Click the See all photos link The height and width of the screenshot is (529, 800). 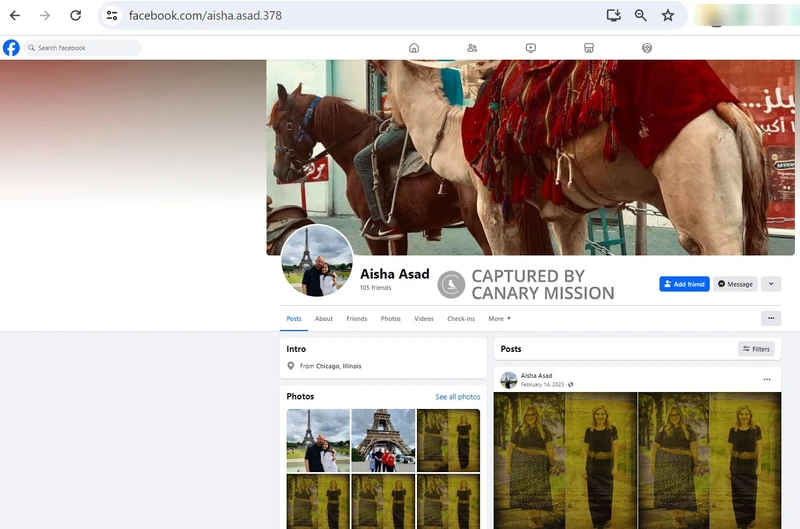(x=458, y=397)
